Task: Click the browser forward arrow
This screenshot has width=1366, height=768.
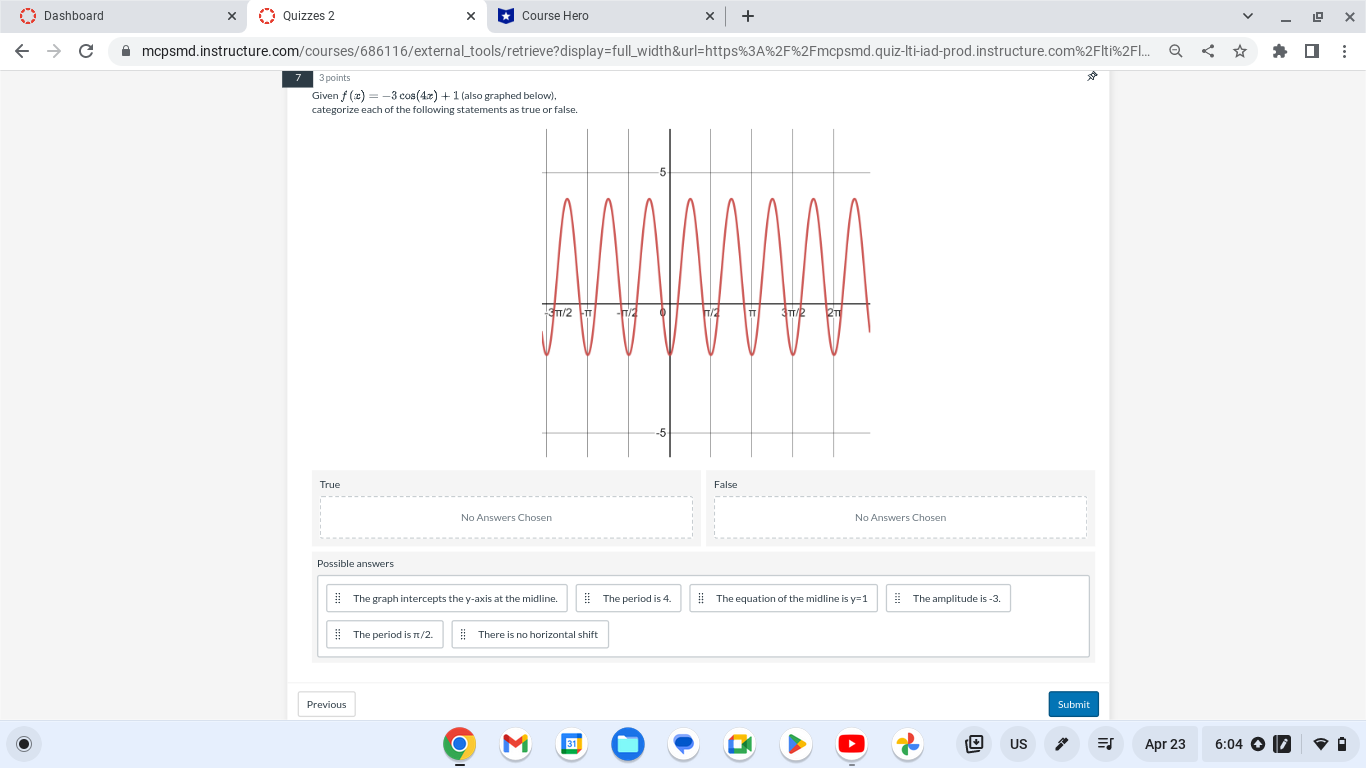Action: 54,51
